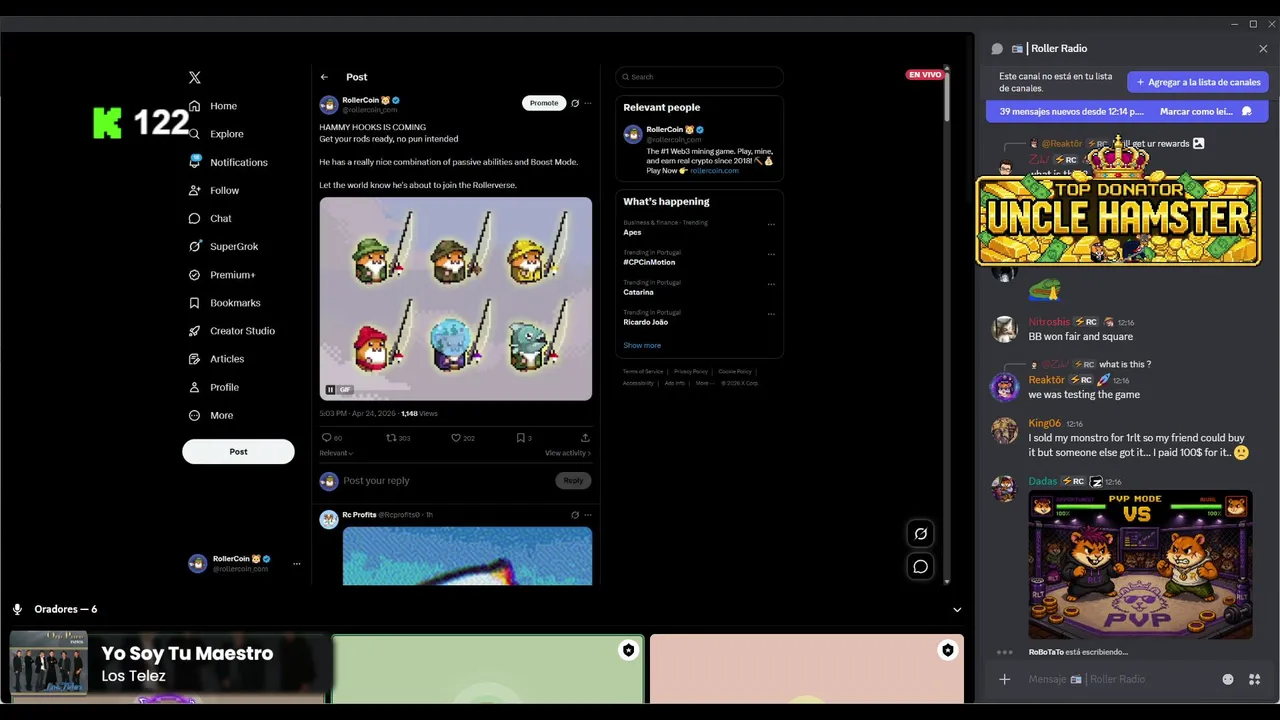This screenshot has height=720, width=1280.
Task: Click Agregar a la lista de canales
Action: click(x=1198, y=82)
